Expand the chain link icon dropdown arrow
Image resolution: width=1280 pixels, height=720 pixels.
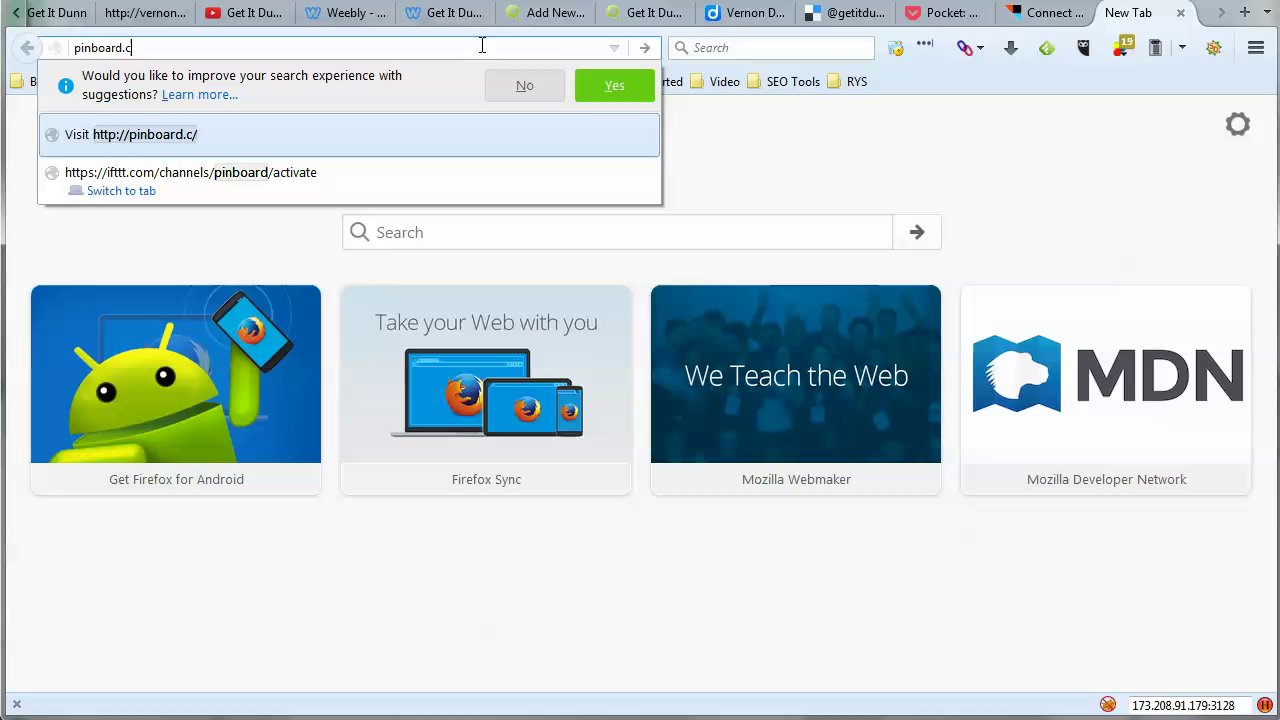click(981, 48)
